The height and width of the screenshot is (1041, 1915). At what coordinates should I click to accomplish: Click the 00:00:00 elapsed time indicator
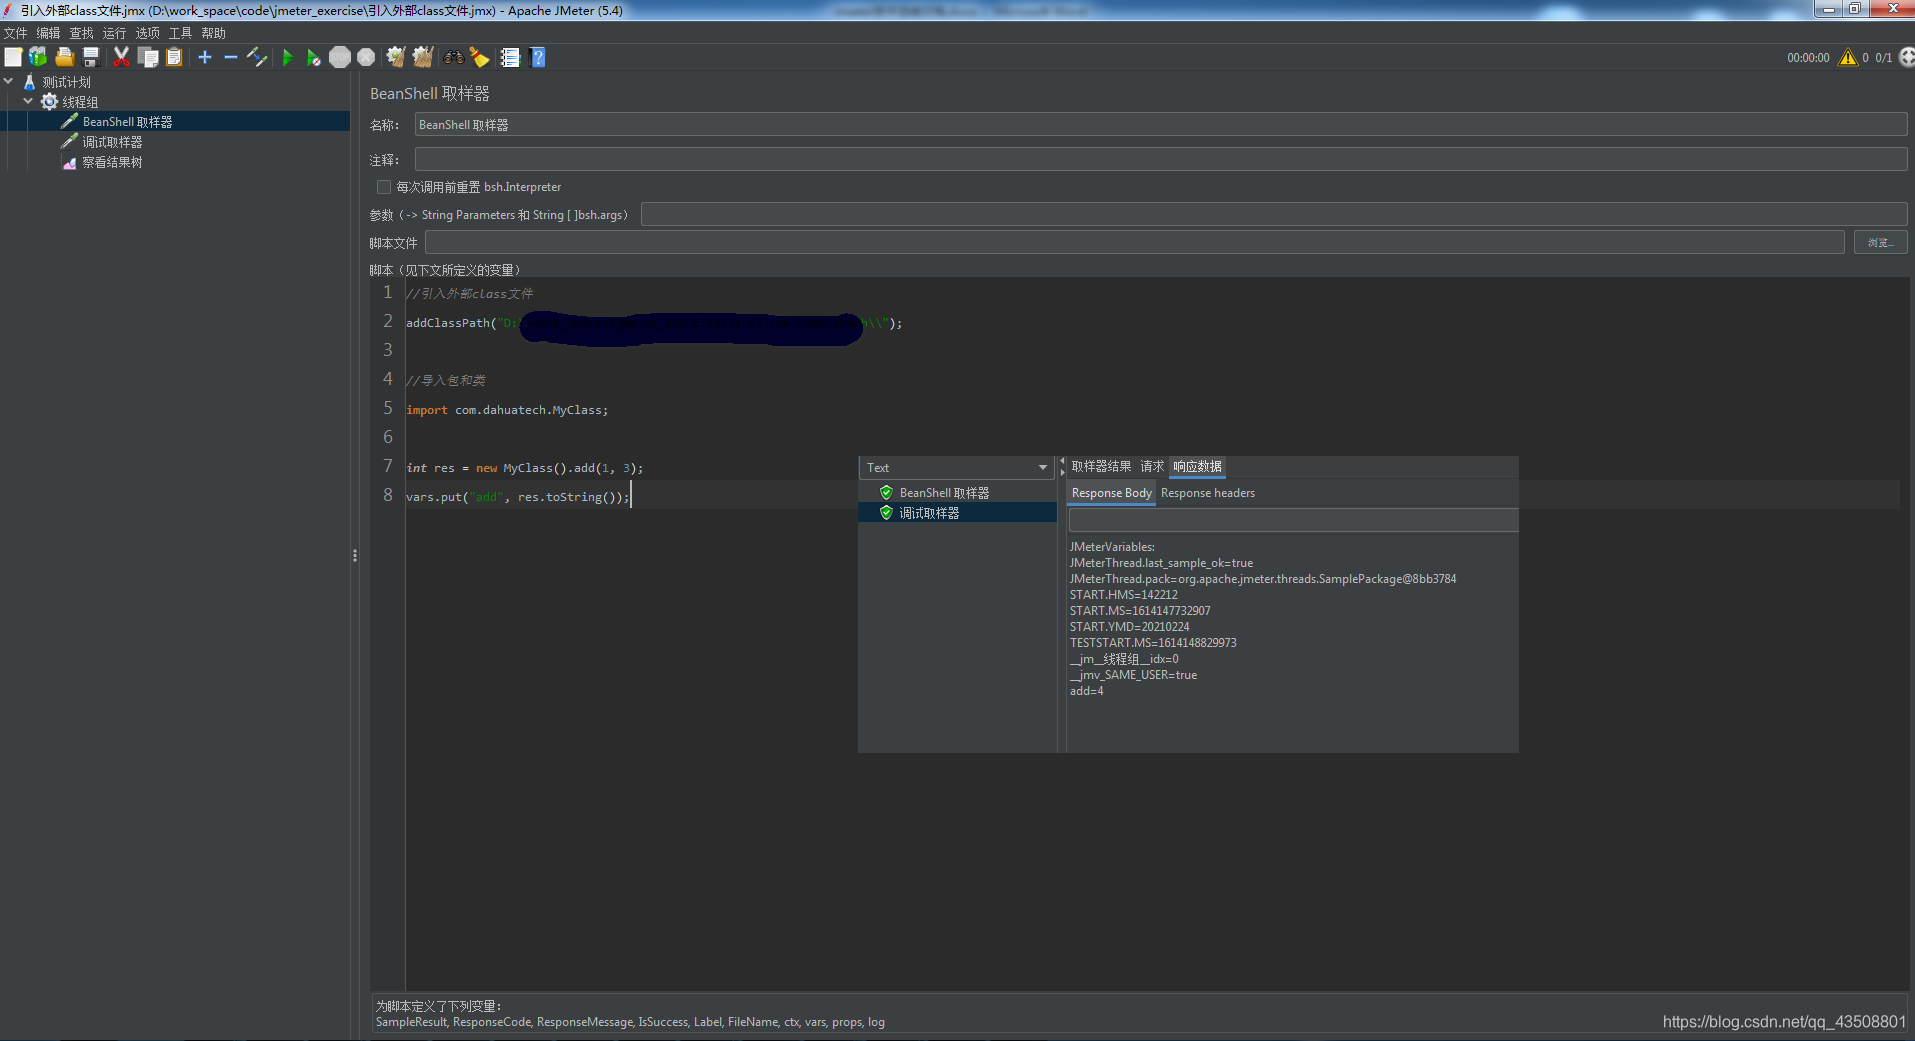tap(1808, 58)
